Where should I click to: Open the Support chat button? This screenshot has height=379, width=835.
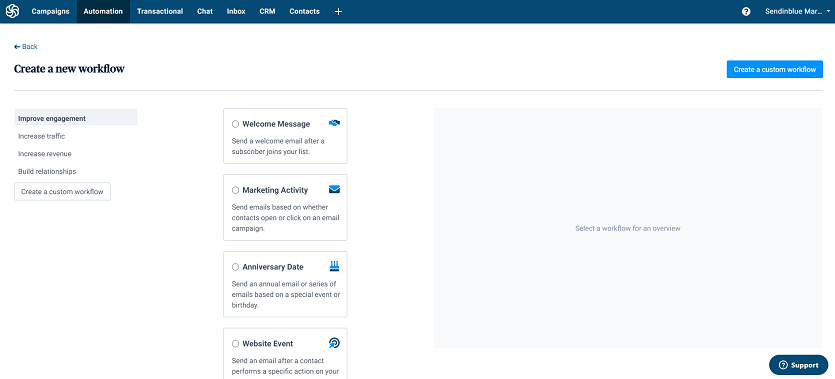[798, 365]
